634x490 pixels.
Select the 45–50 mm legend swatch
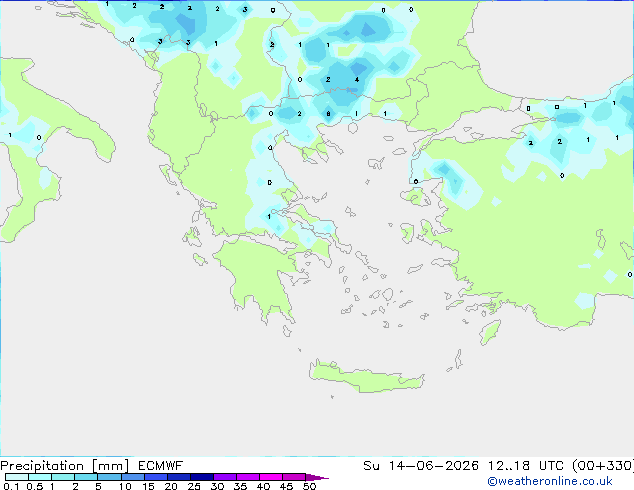[294, 477]
